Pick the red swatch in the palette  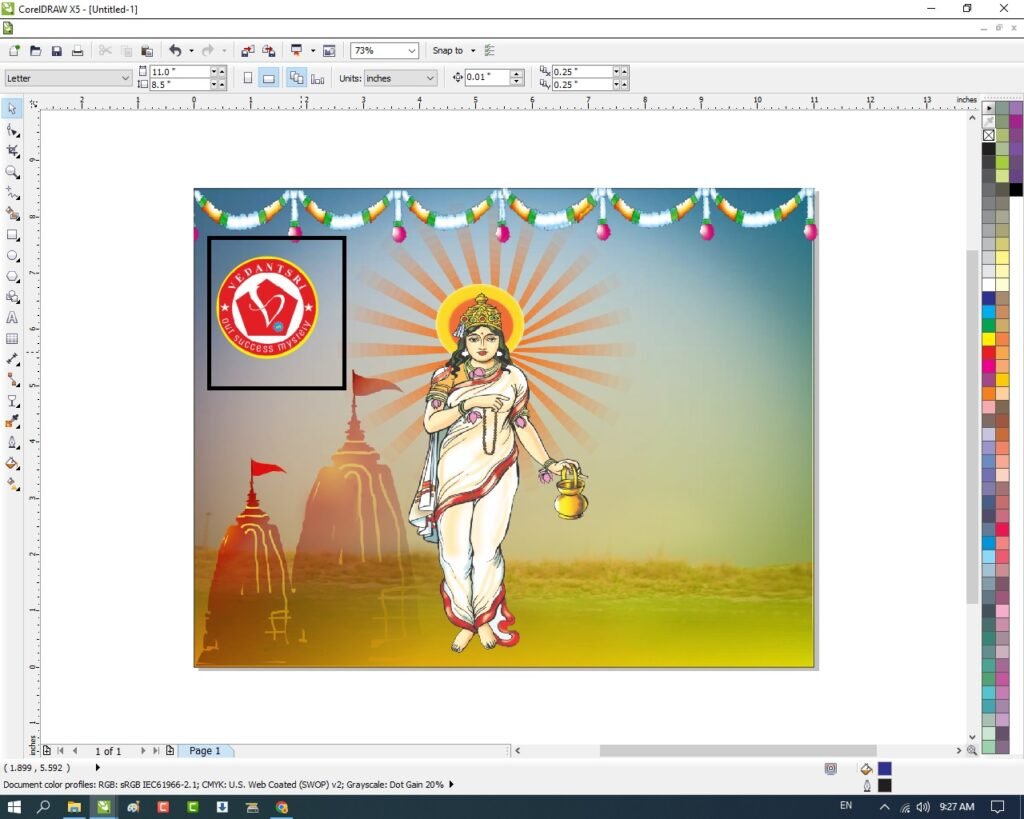pyautogui.click(x=989, y=353)
